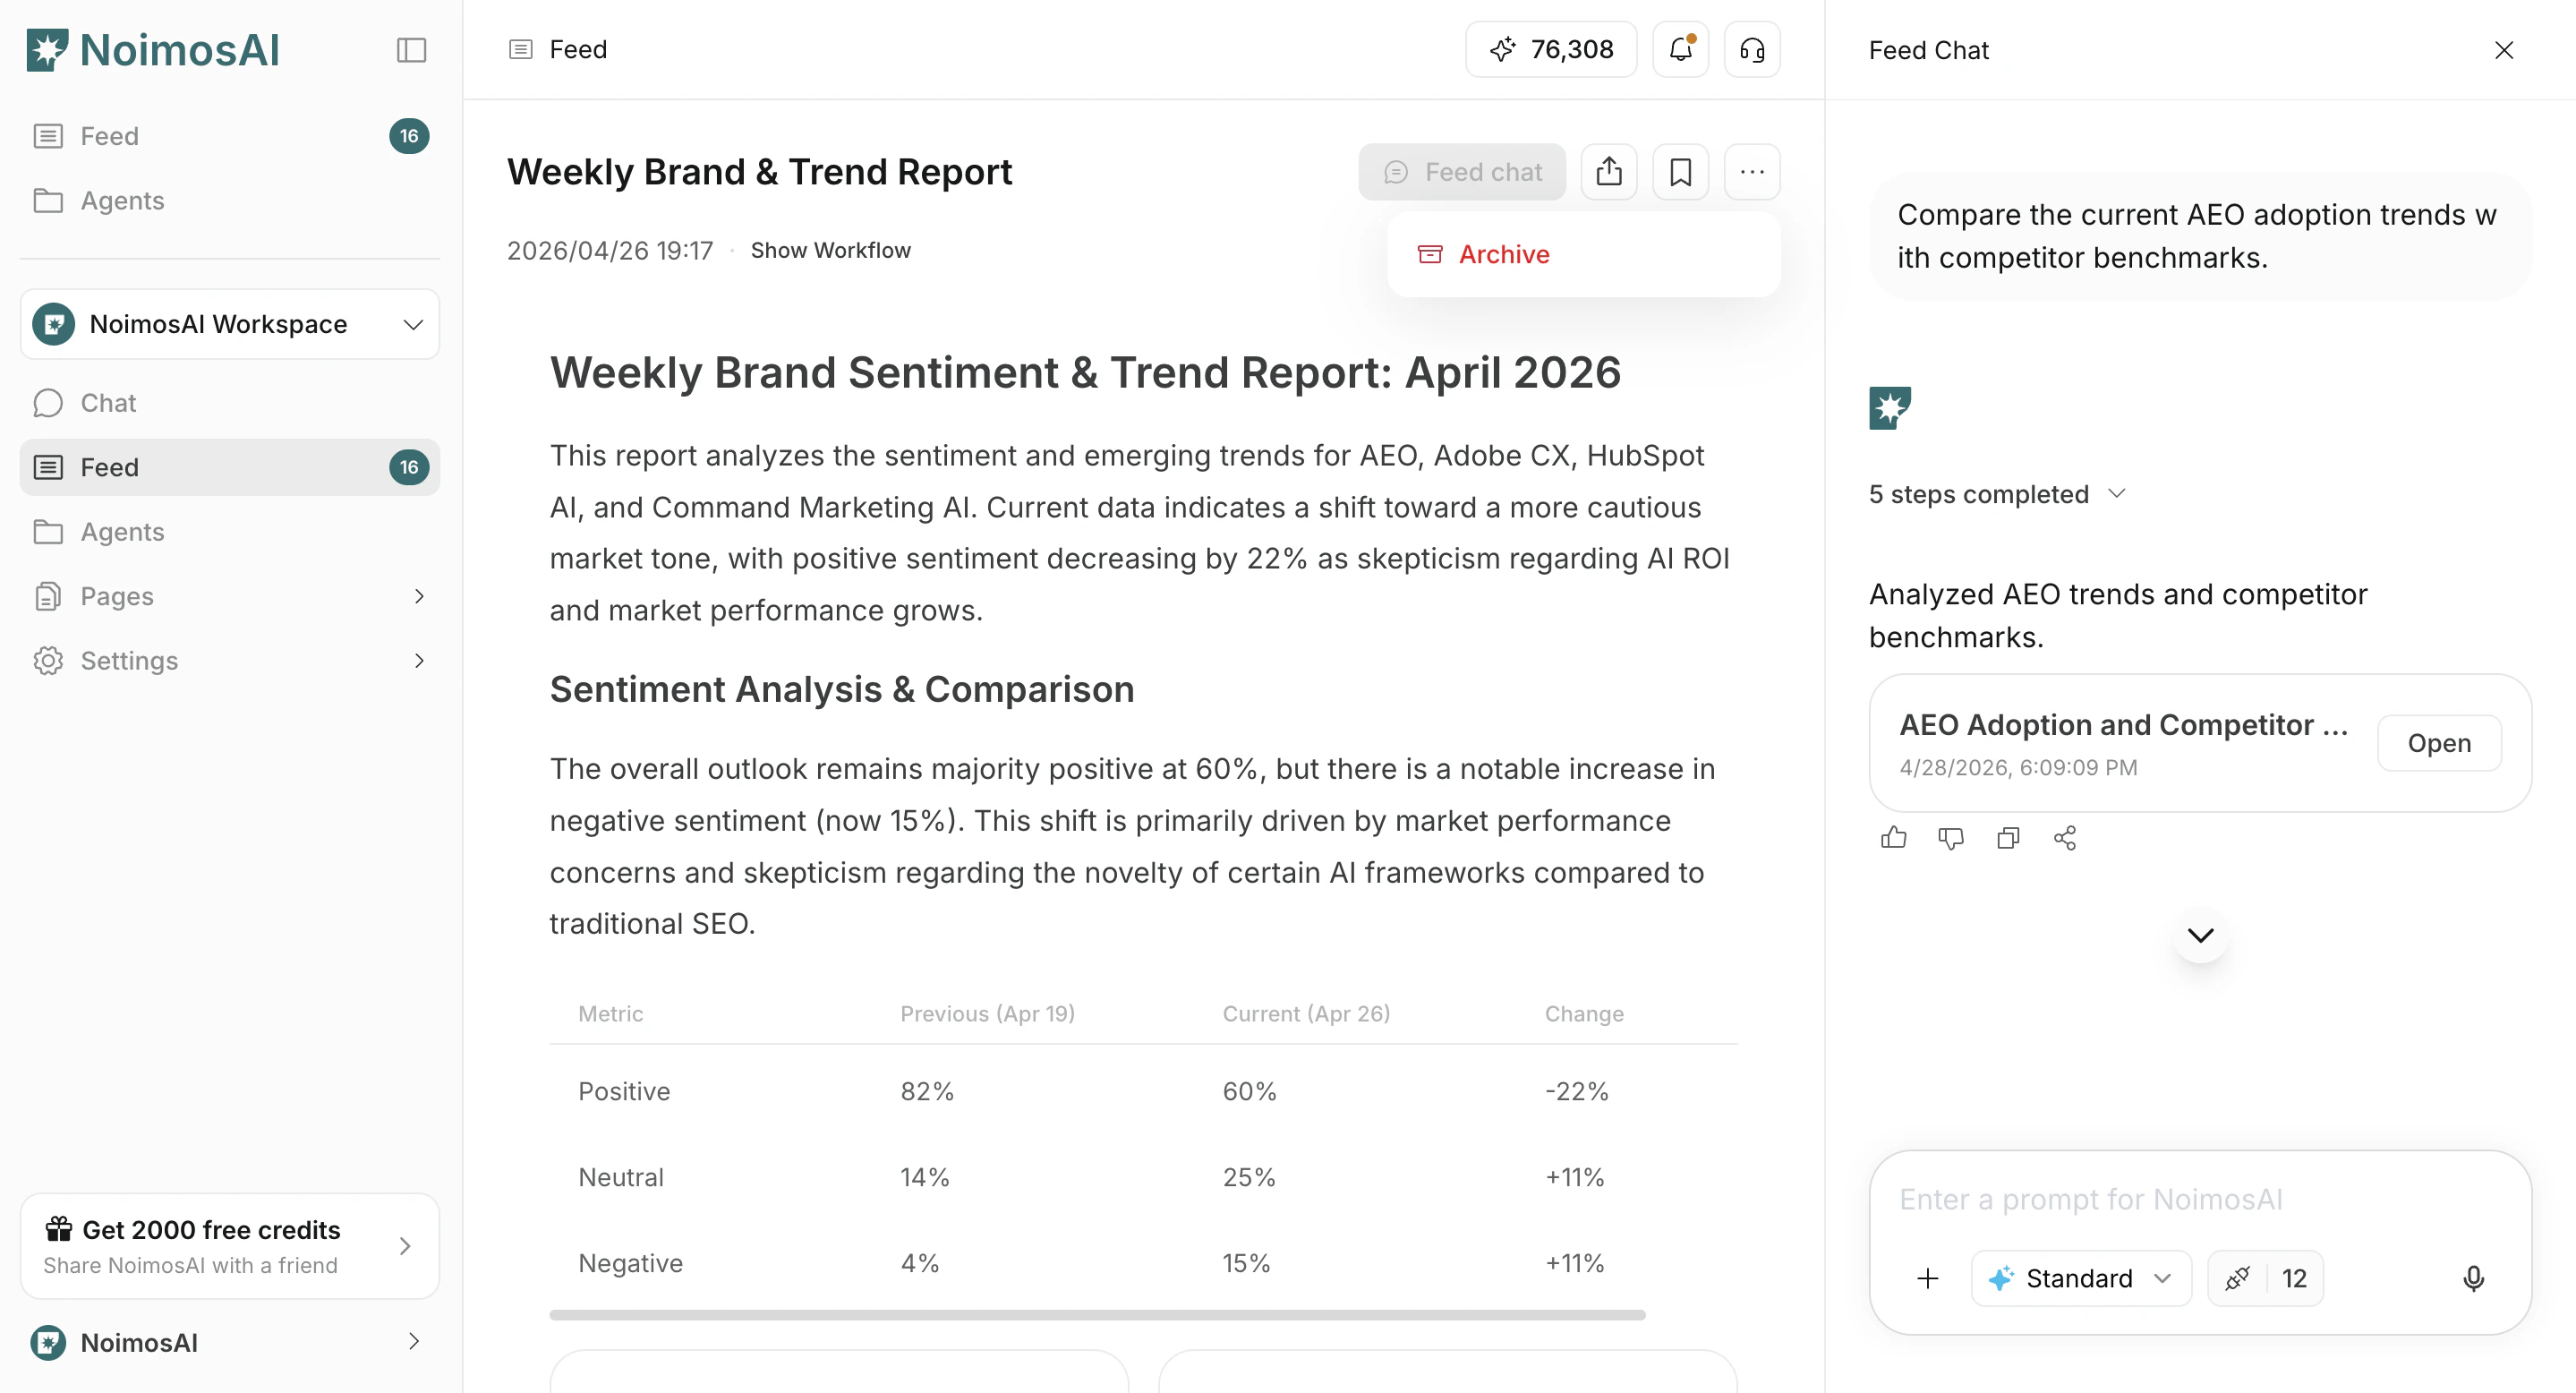Open Agents under the workspace
The height and width of the screenshot is (1393, 2576).
coord(230,532)
